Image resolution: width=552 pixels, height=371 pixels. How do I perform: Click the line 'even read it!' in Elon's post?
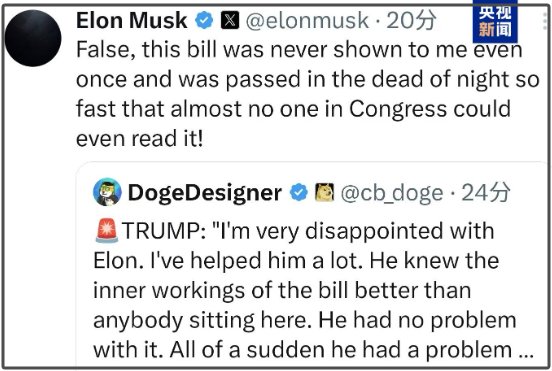[140, 138]
